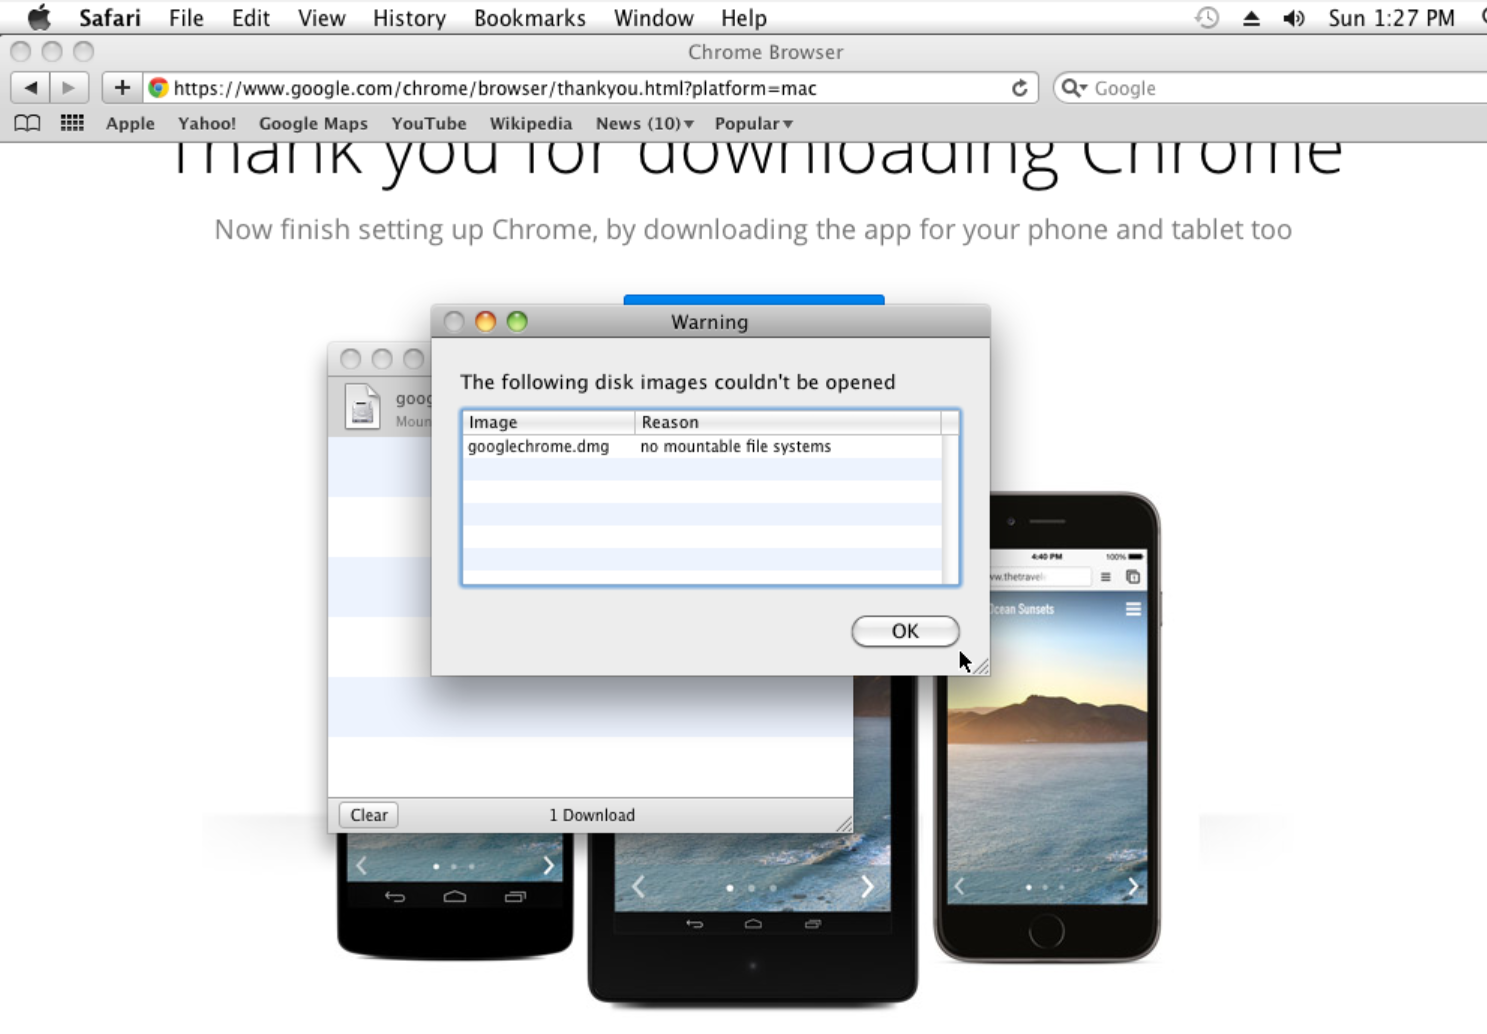Screen dimensions: 1487x1034
Task: Click OK in the Warning dialog
Action: [x=905, y=631]
